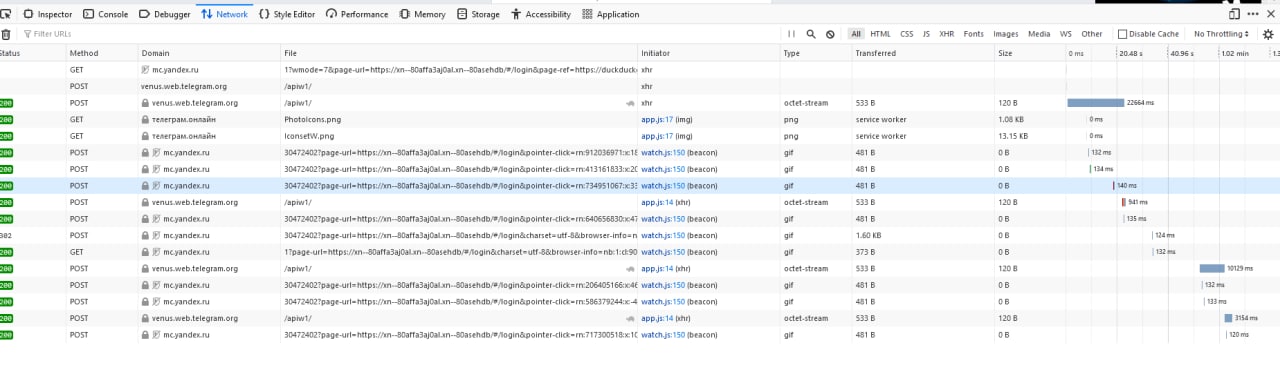Switch to the Storage tab
Screen dimensions: 1280x392
tap(478, 14)
